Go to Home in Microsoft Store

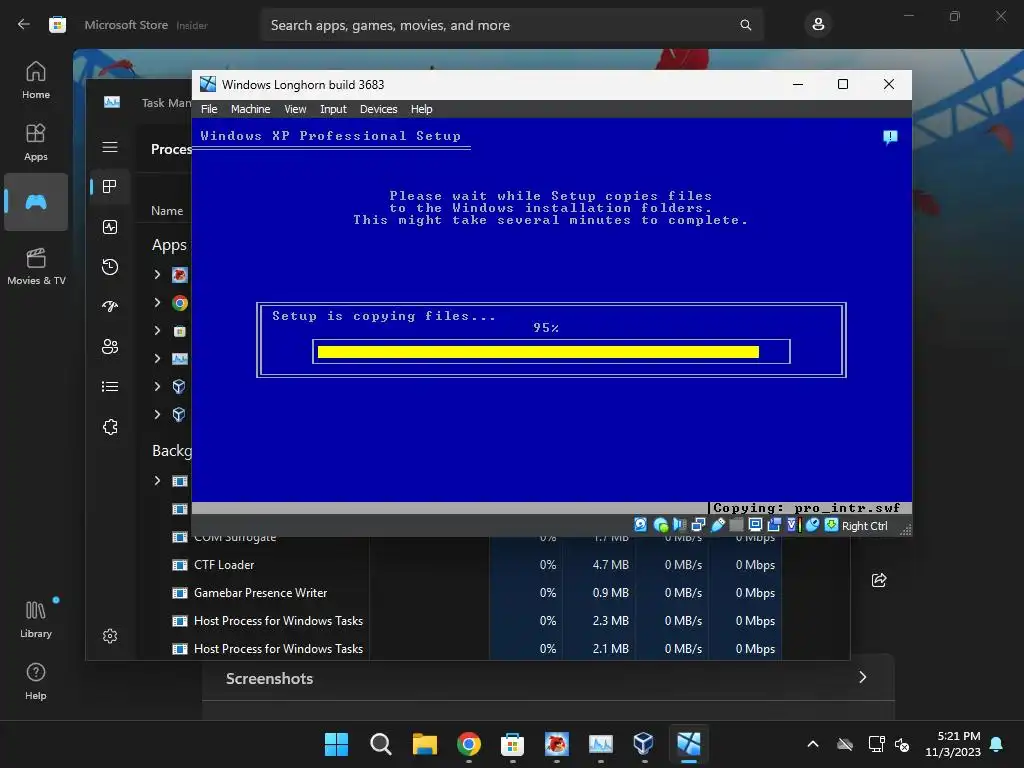tap(36, 80)
